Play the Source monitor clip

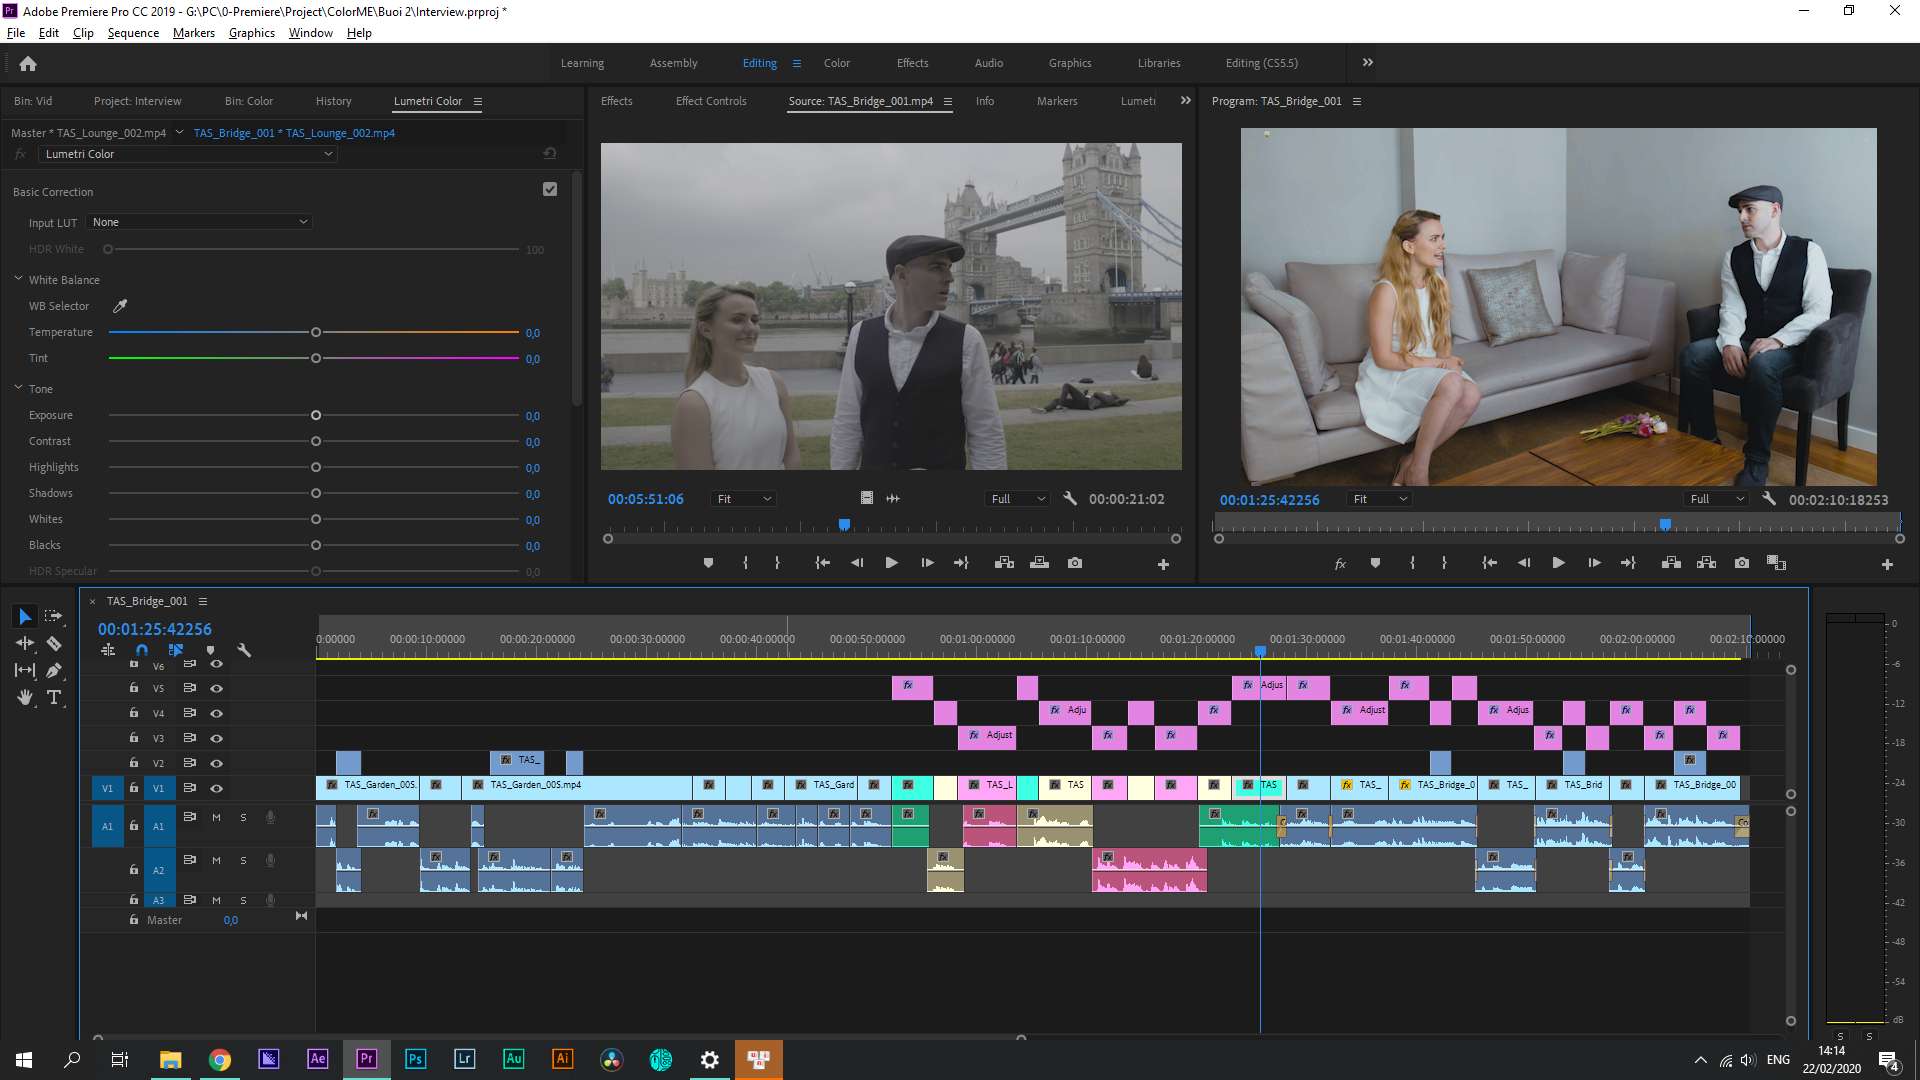(x=891, y=563)
